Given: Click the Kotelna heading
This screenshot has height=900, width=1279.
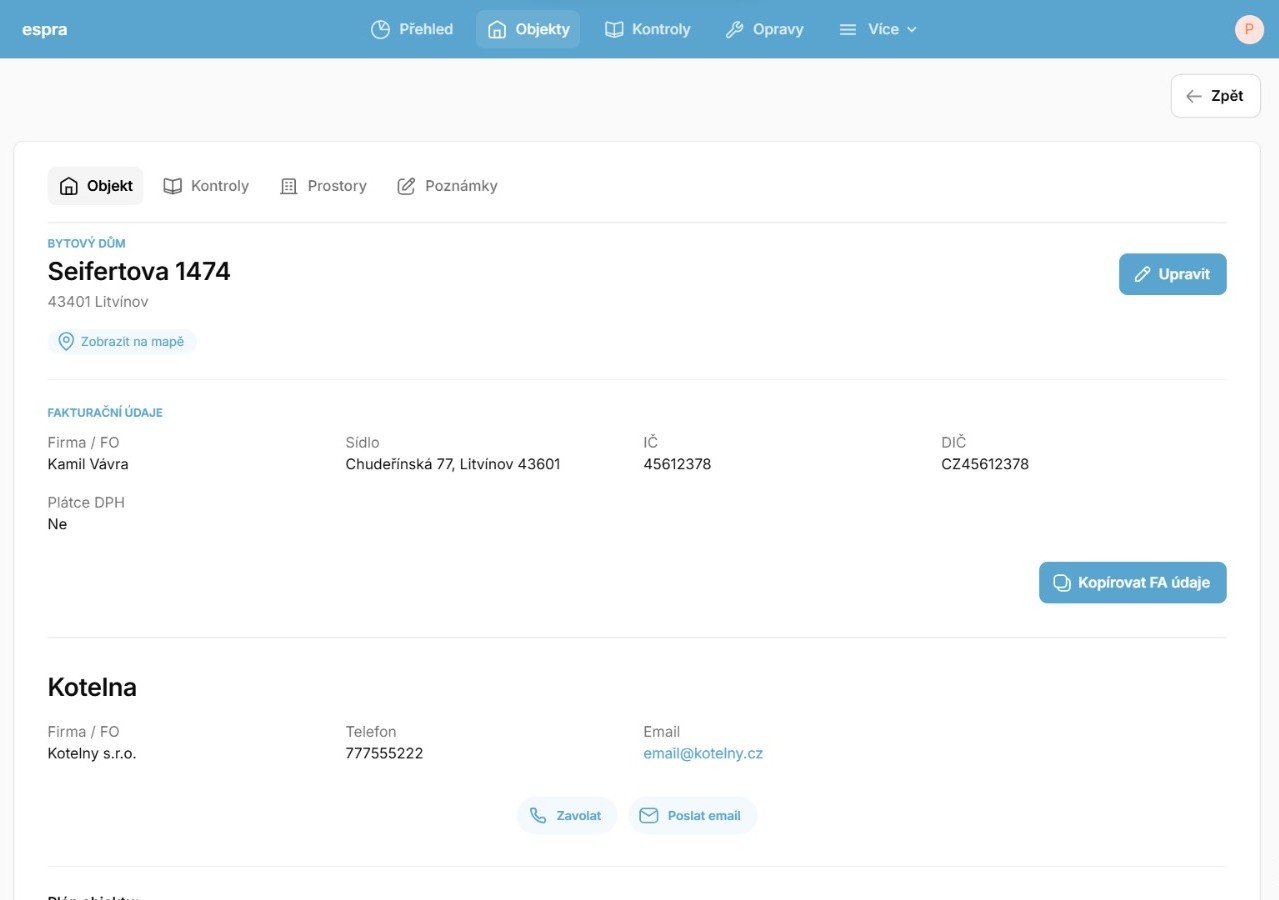Looking at the screenshot, I should pos(92,688).
